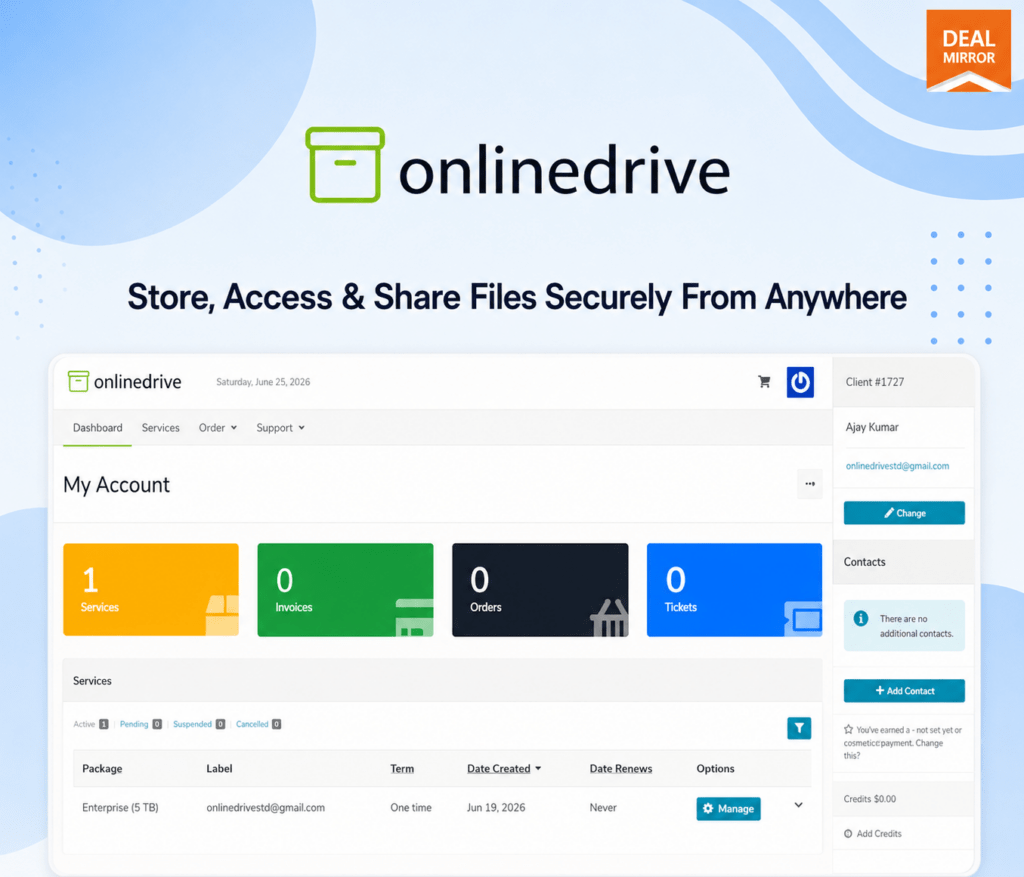Screen dimensions: 1024x877
Task: Filter services by Suspended status
Action: [199, 724]
